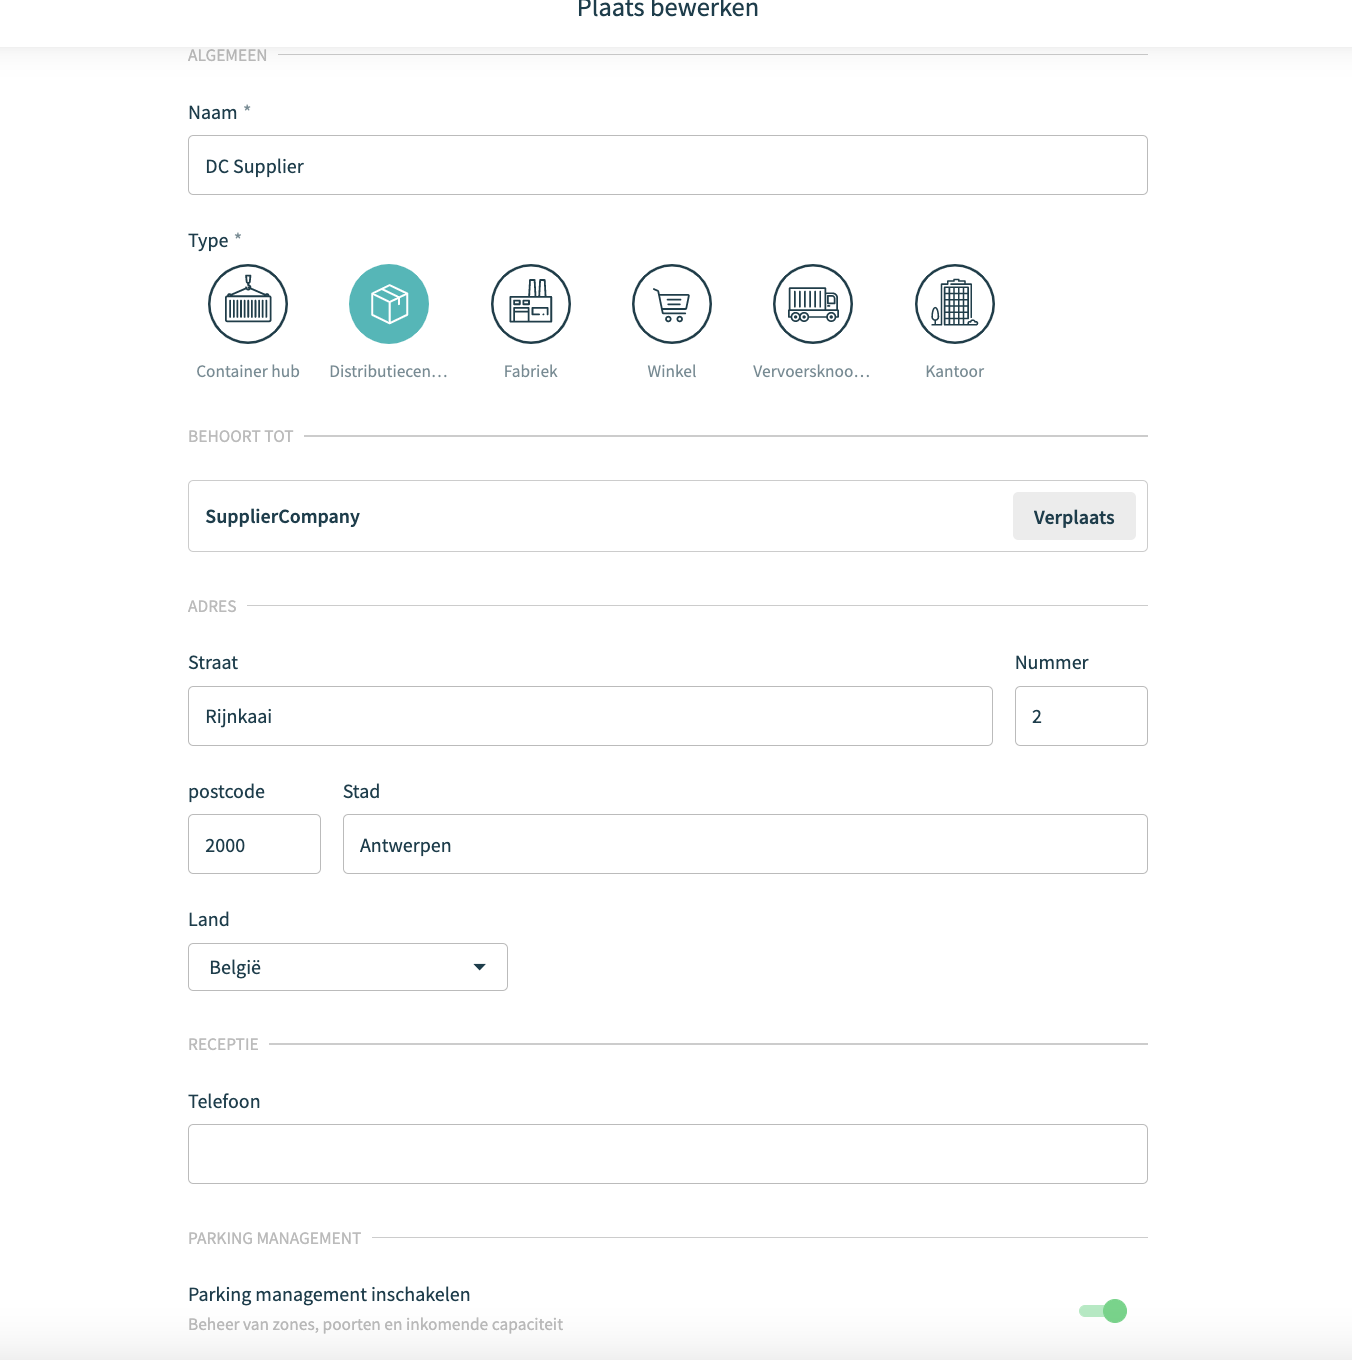Click the Verplaats button

click(x=1074, y=516)
